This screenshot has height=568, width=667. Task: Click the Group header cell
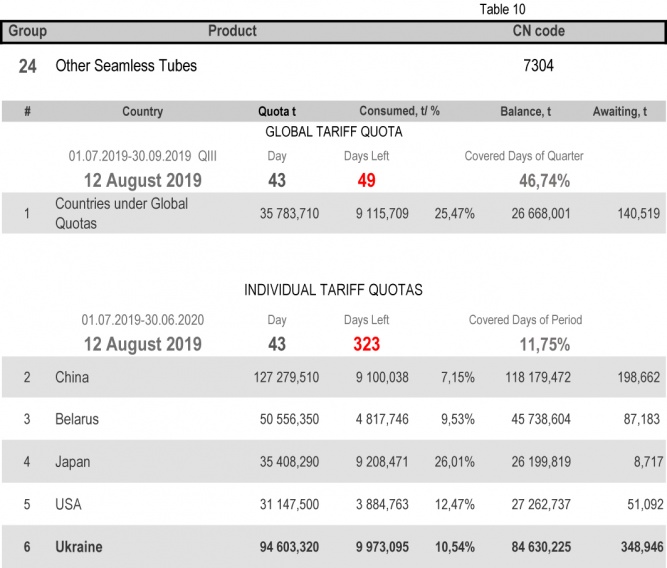pyautogui.click(x=27, y=31)
